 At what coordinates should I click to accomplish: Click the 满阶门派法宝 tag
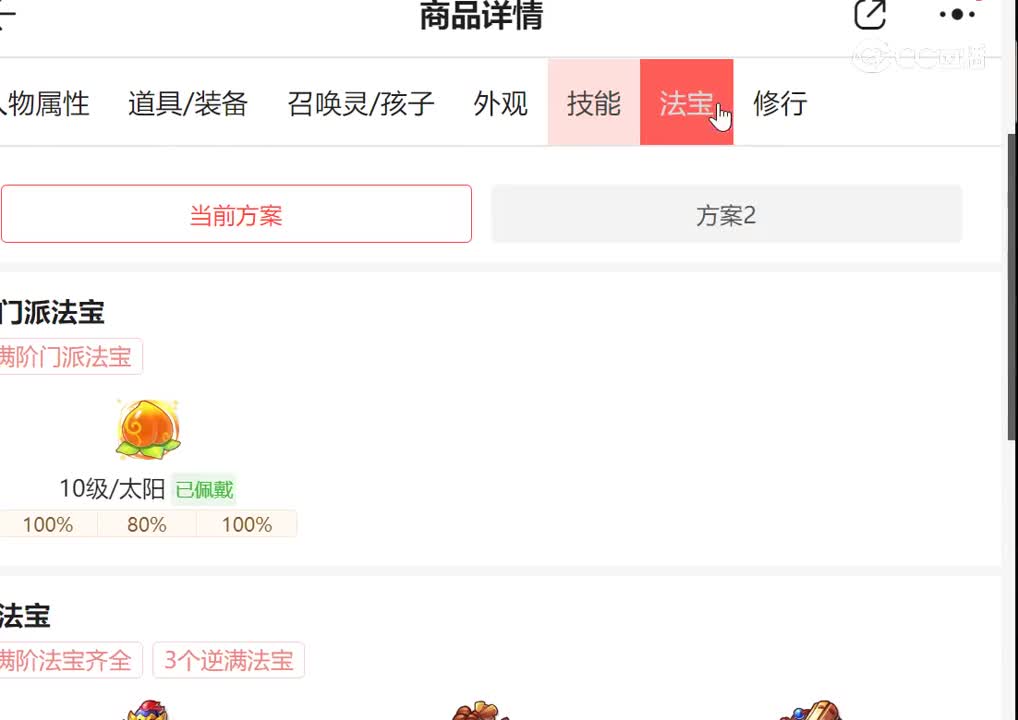click(x=70, y=356)
